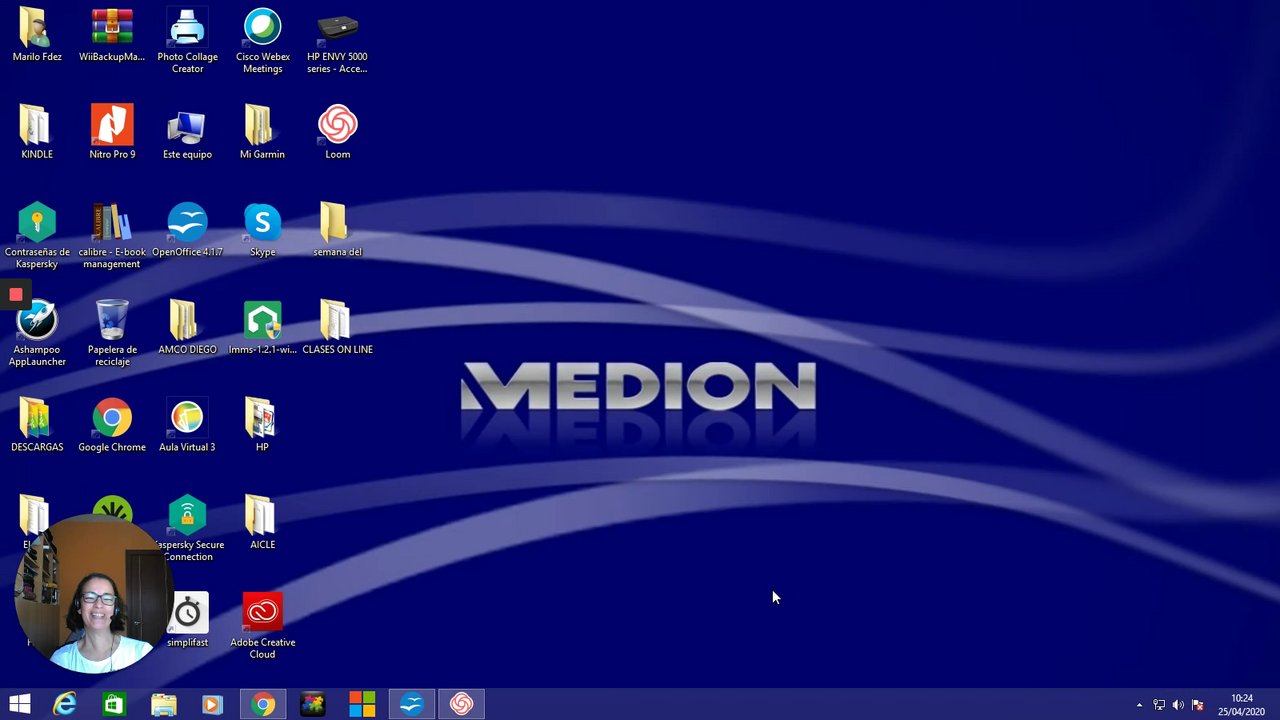Select the HP folder on desktop

262,425
